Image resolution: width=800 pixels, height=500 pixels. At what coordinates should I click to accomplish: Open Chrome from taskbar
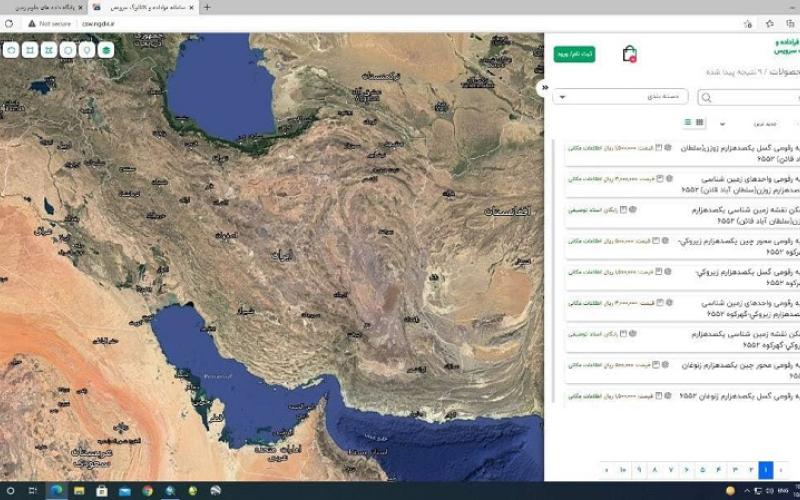pos(147,491)
